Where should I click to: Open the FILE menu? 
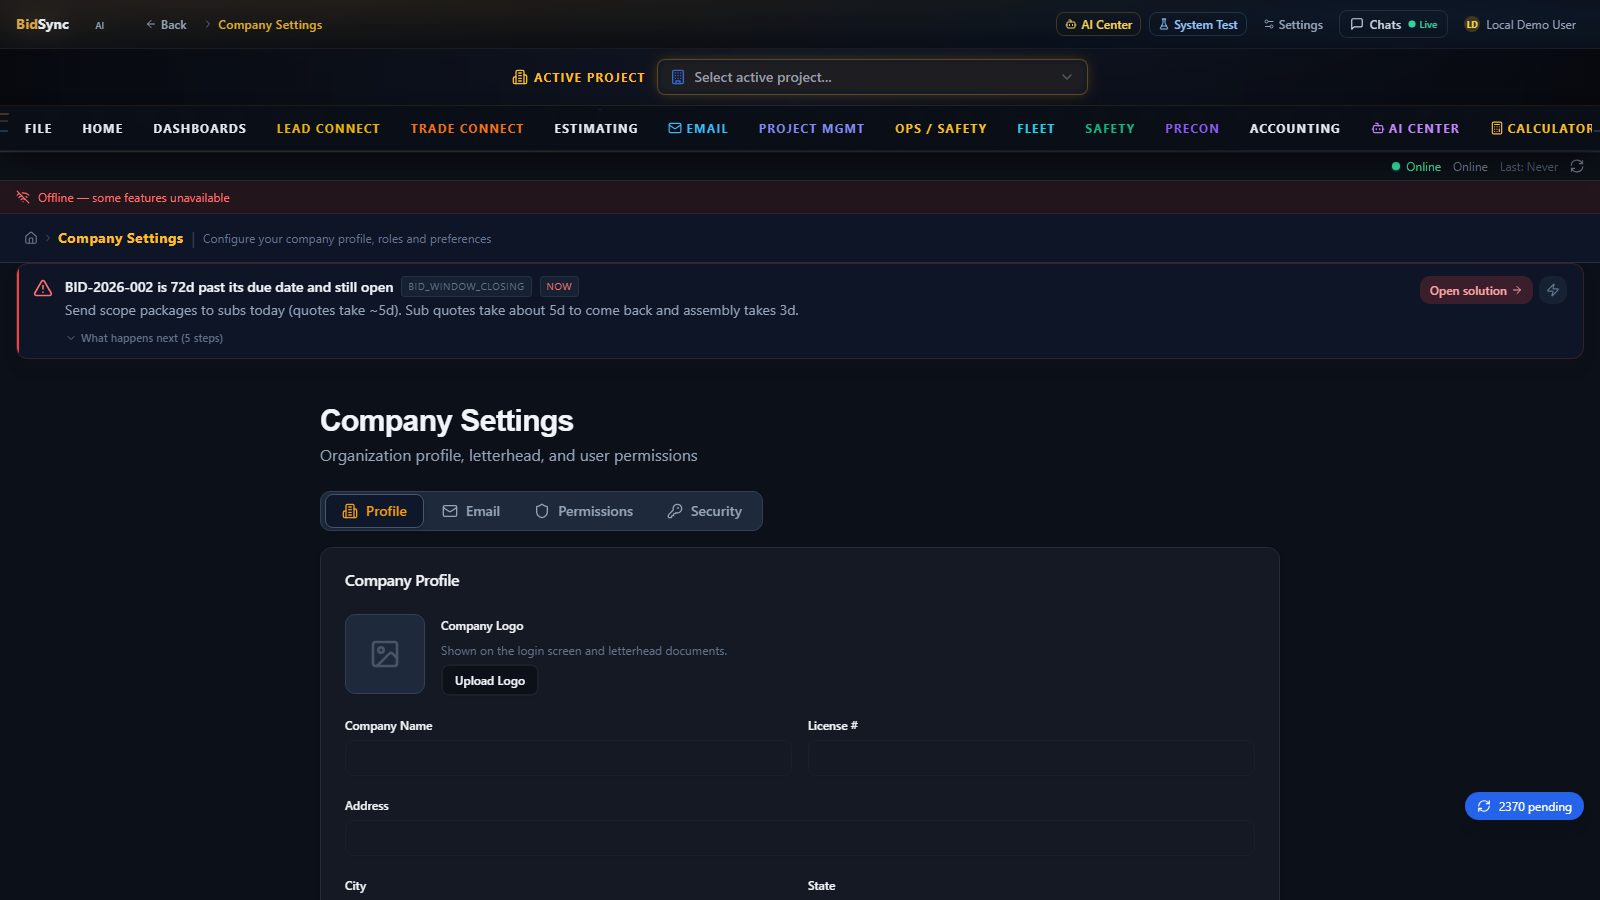tap(38, 128)
